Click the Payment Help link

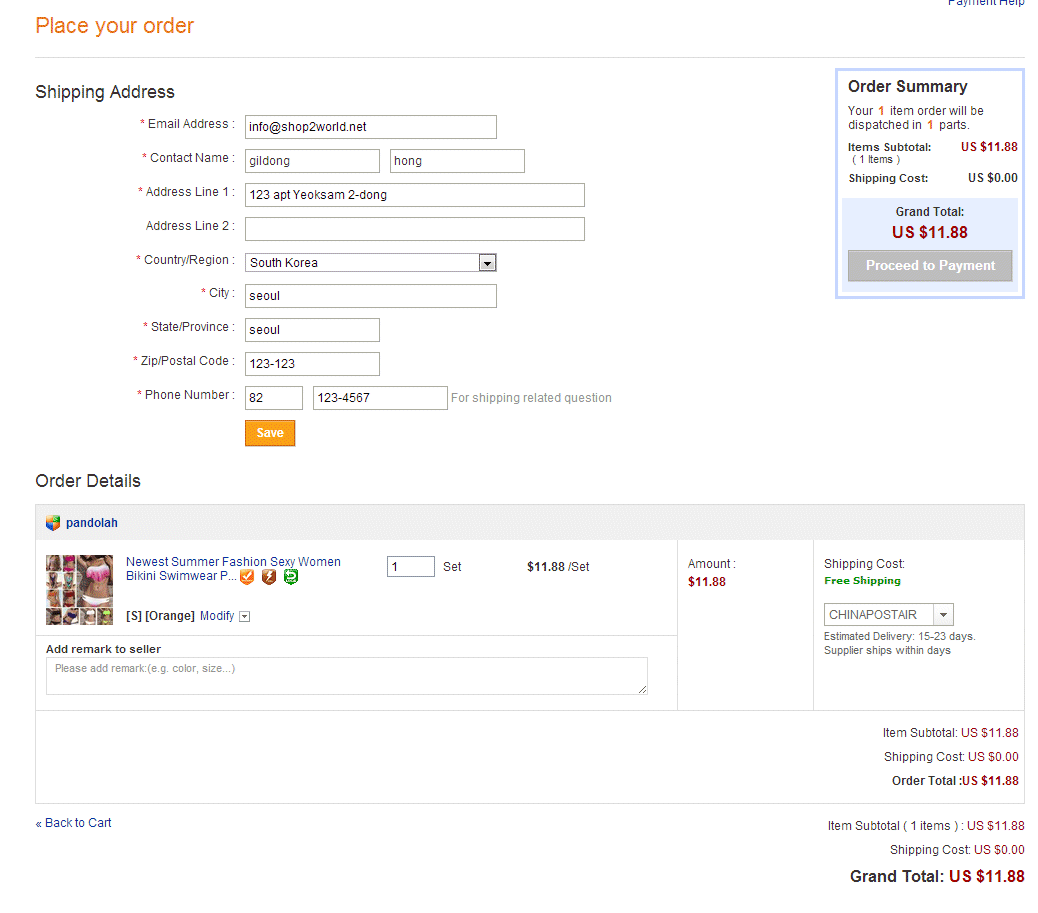pos(985,3)
